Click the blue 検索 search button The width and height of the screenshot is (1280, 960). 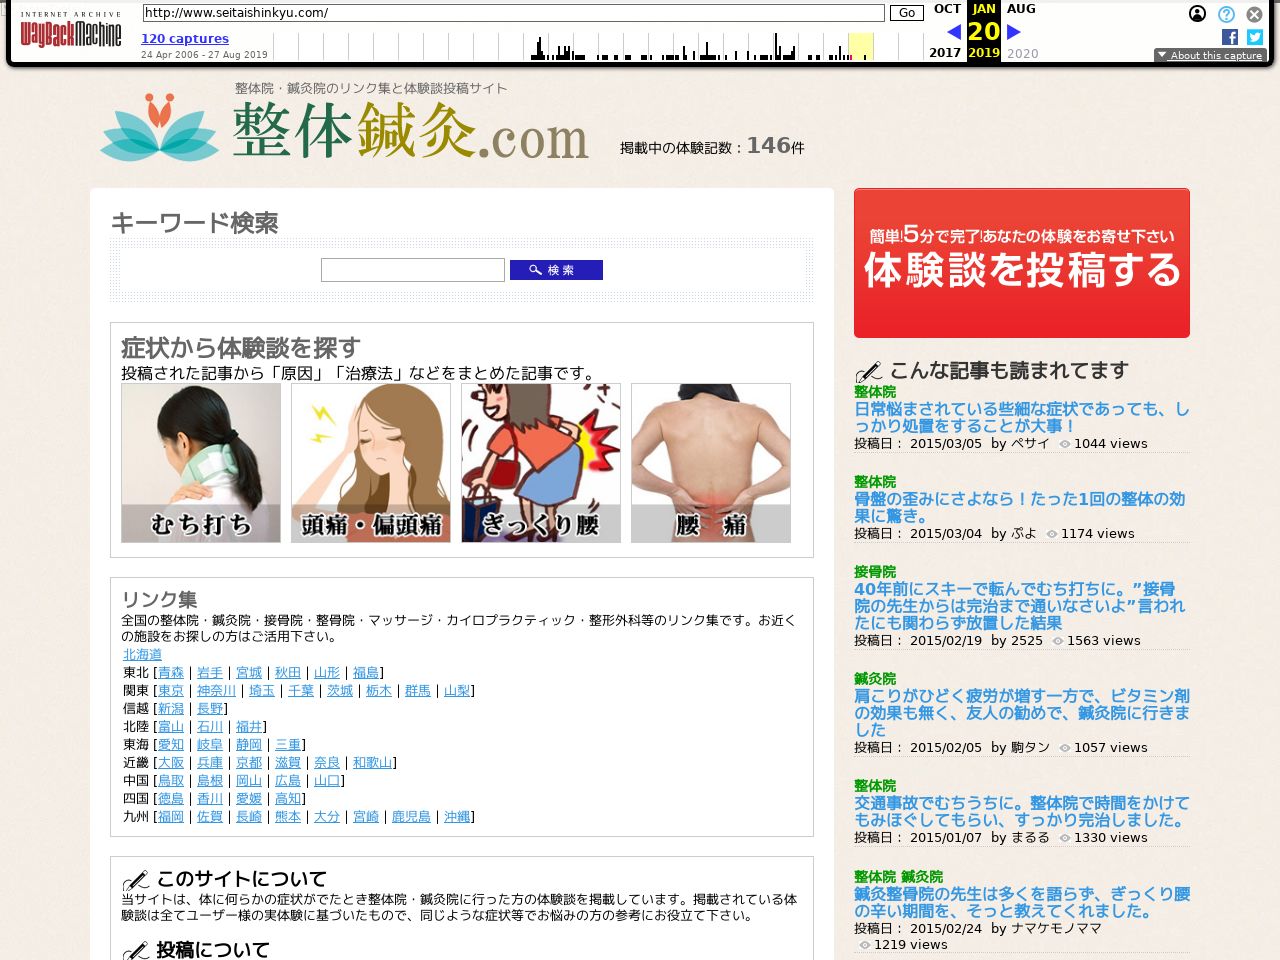tap(556, 270)
